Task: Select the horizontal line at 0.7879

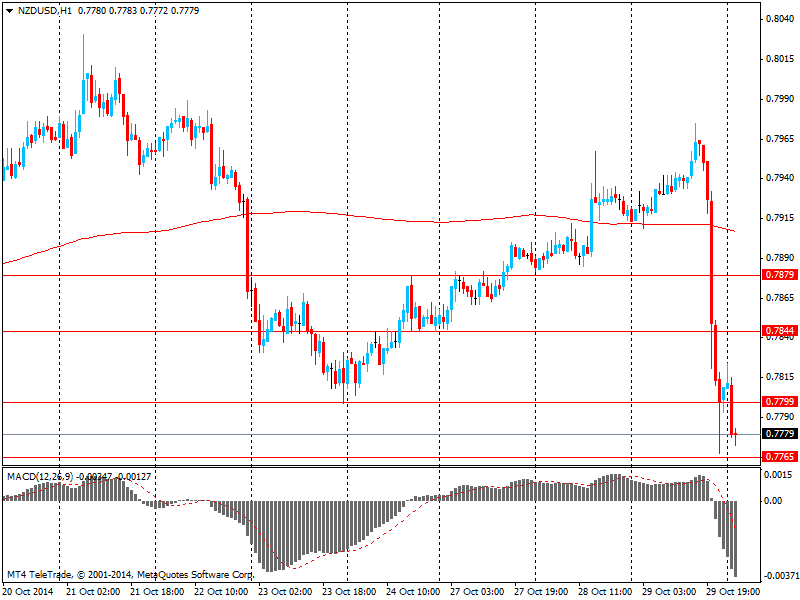Action: pos(381,276)
